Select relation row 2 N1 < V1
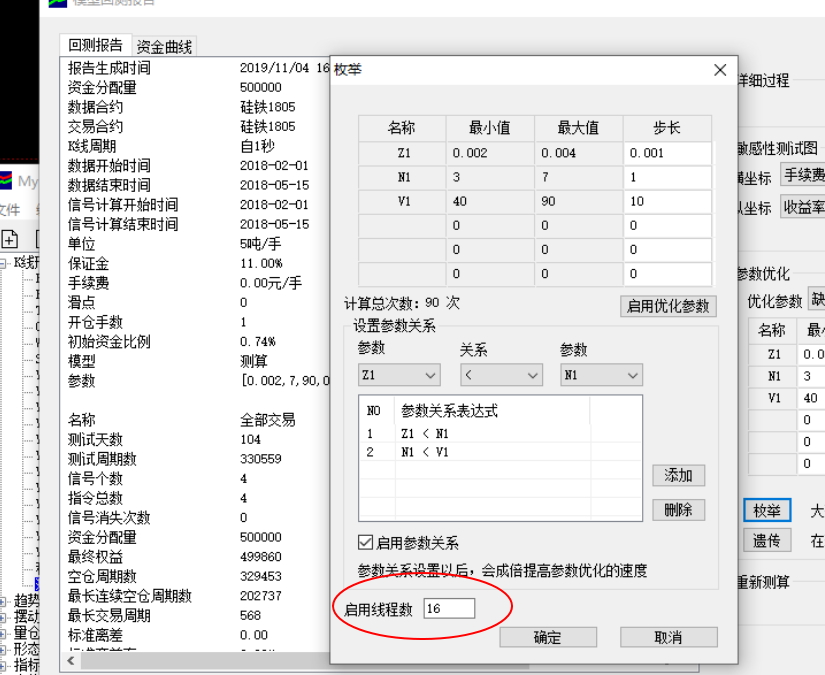 500,452
